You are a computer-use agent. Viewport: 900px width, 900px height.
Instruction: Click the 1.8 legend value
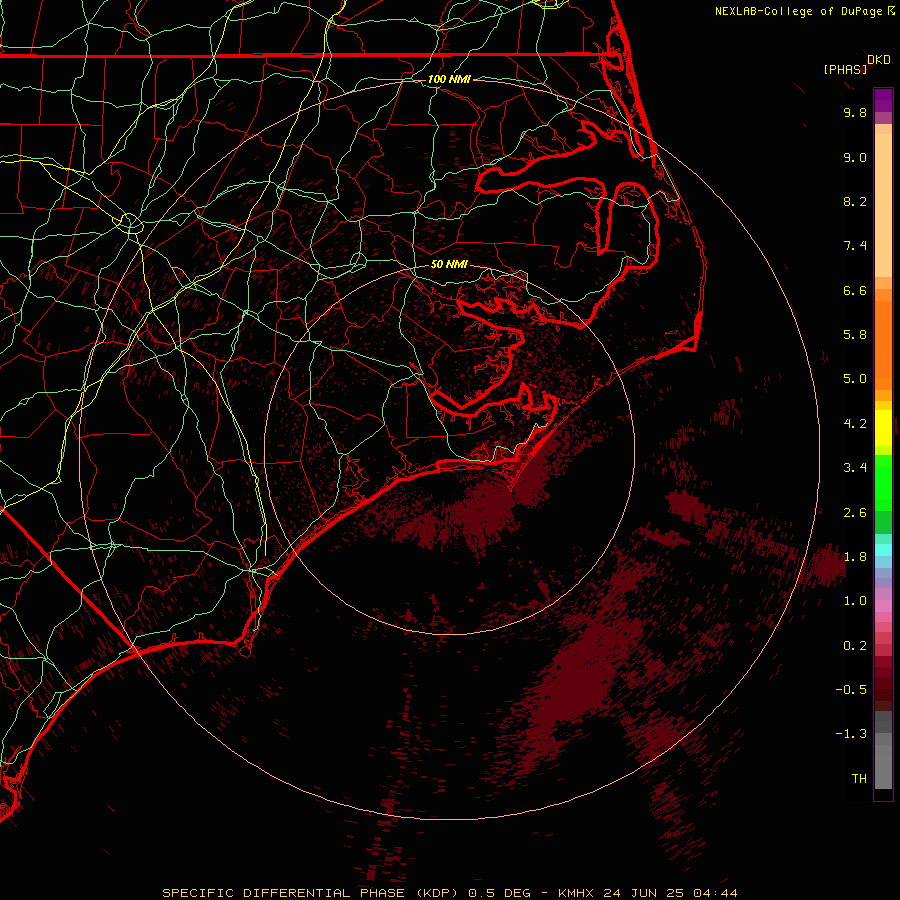pyautogui.click(x=855, y=557)
